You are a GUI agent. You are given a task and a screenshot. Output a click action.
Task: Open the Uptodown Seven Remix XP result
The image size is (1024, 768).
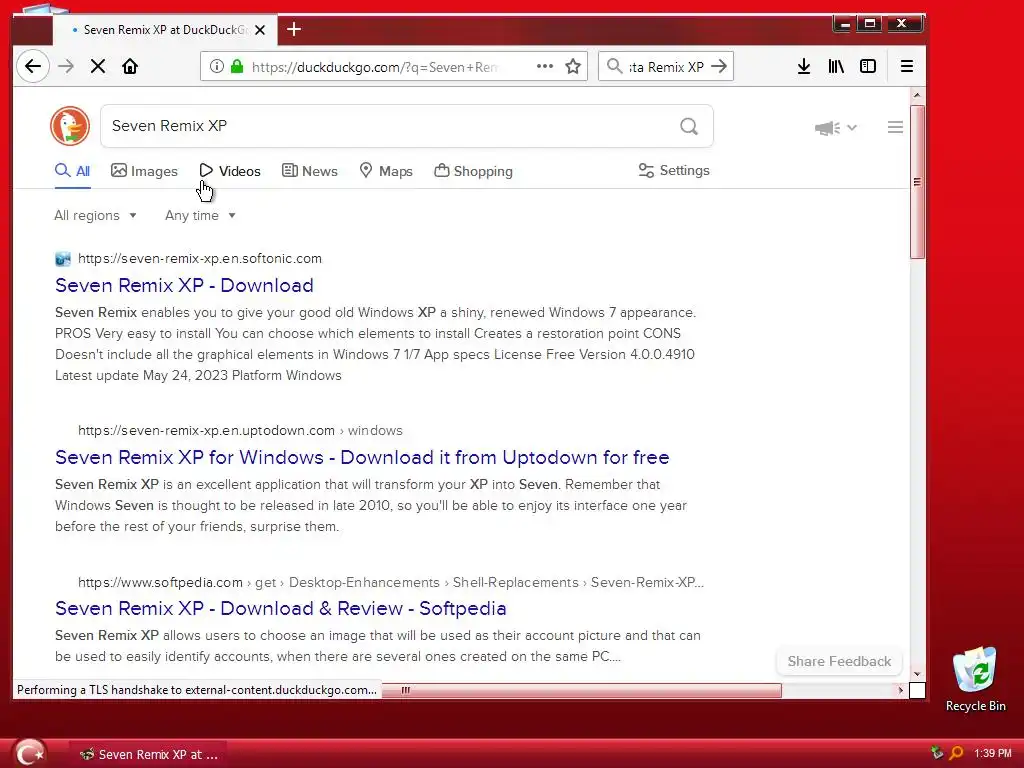[362, 457]
